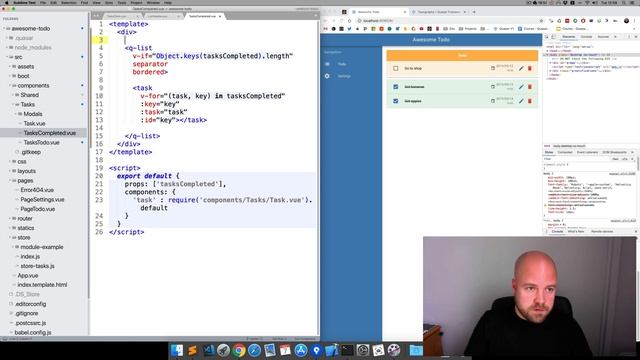
Task: Open Safari from the Dock
Action: pyautogui.click(x=254, y=350)
